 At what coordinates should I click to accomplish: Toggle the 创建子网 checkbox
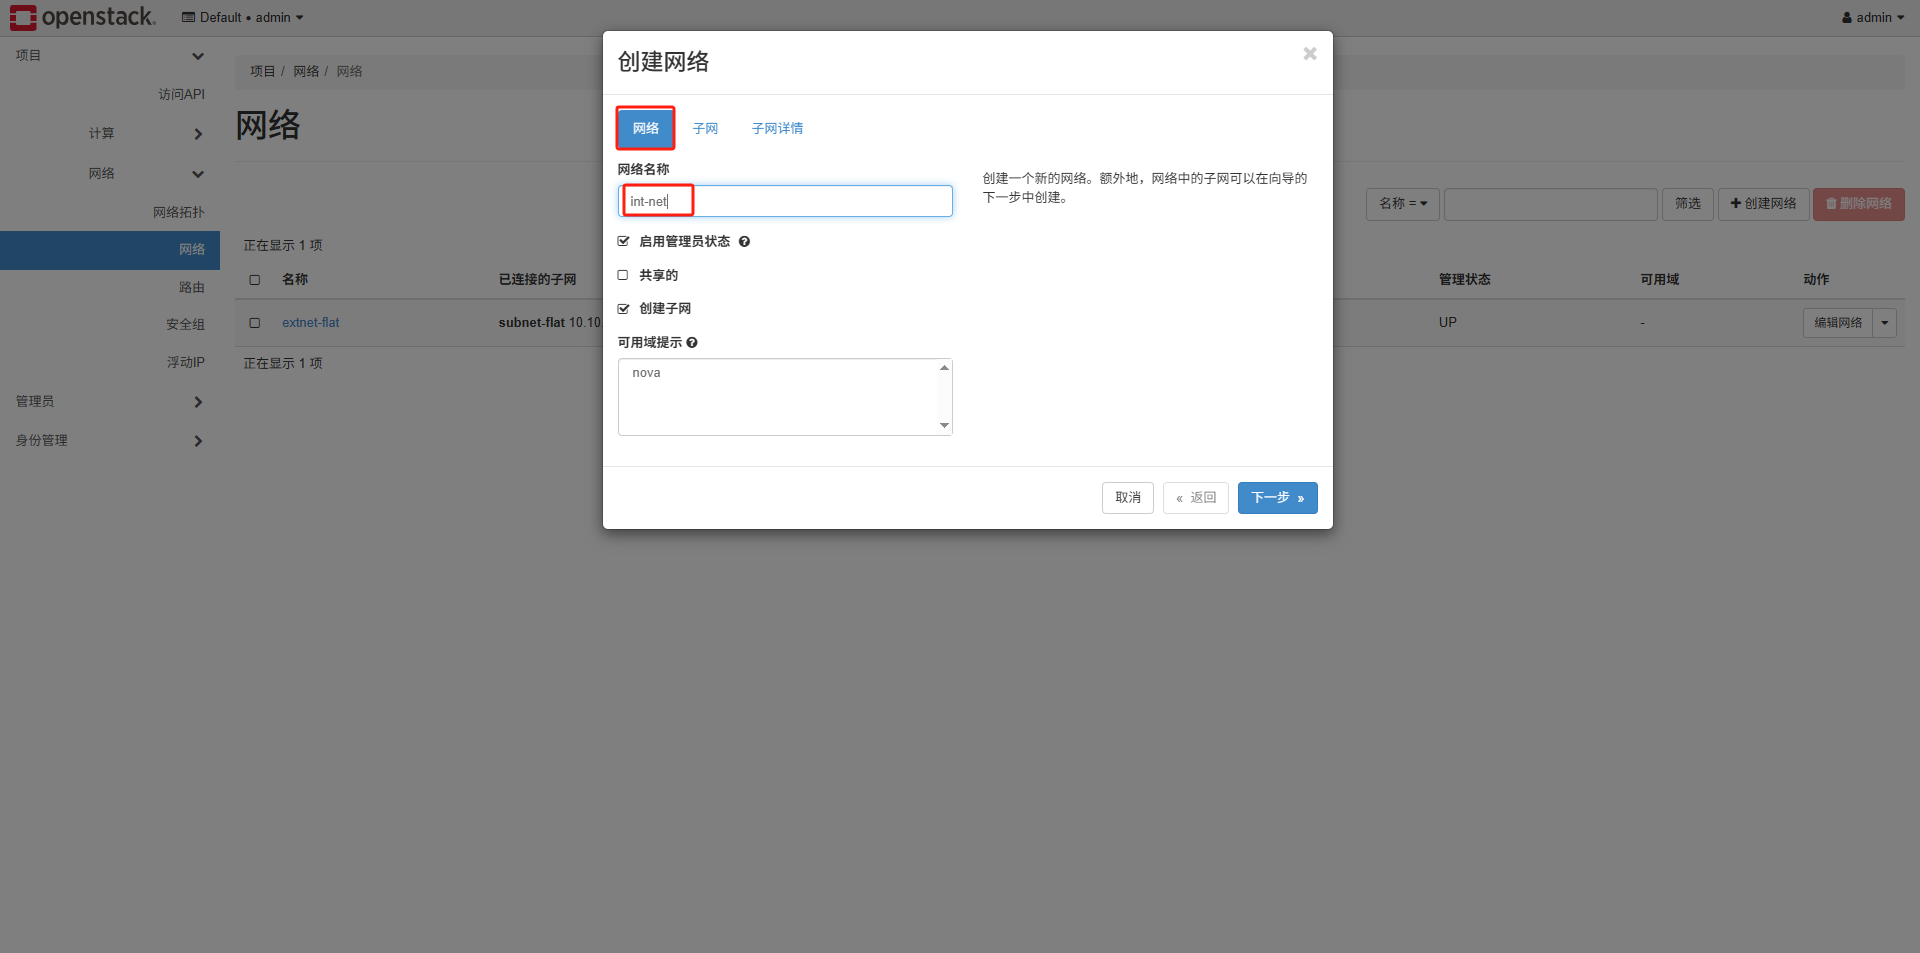[623, 309]
